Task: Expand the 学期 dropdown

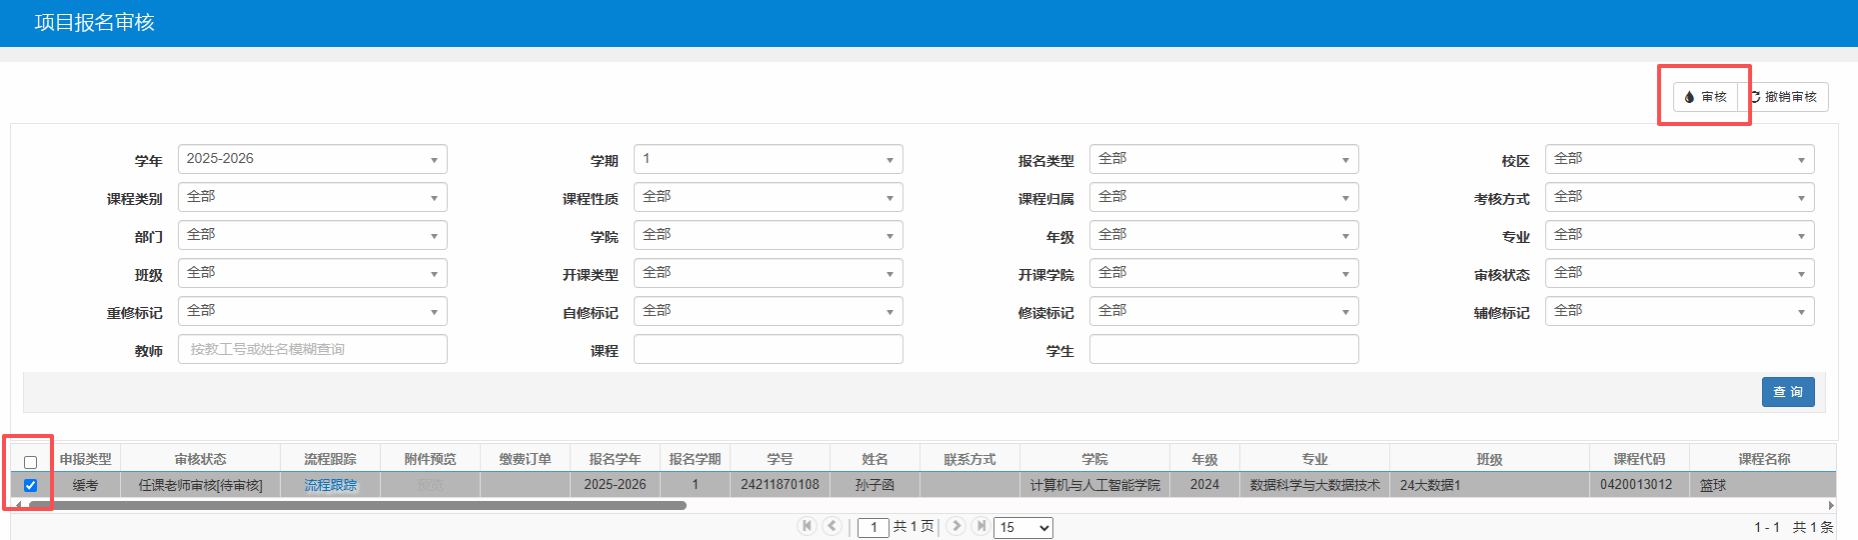Action: pos(767,159)
